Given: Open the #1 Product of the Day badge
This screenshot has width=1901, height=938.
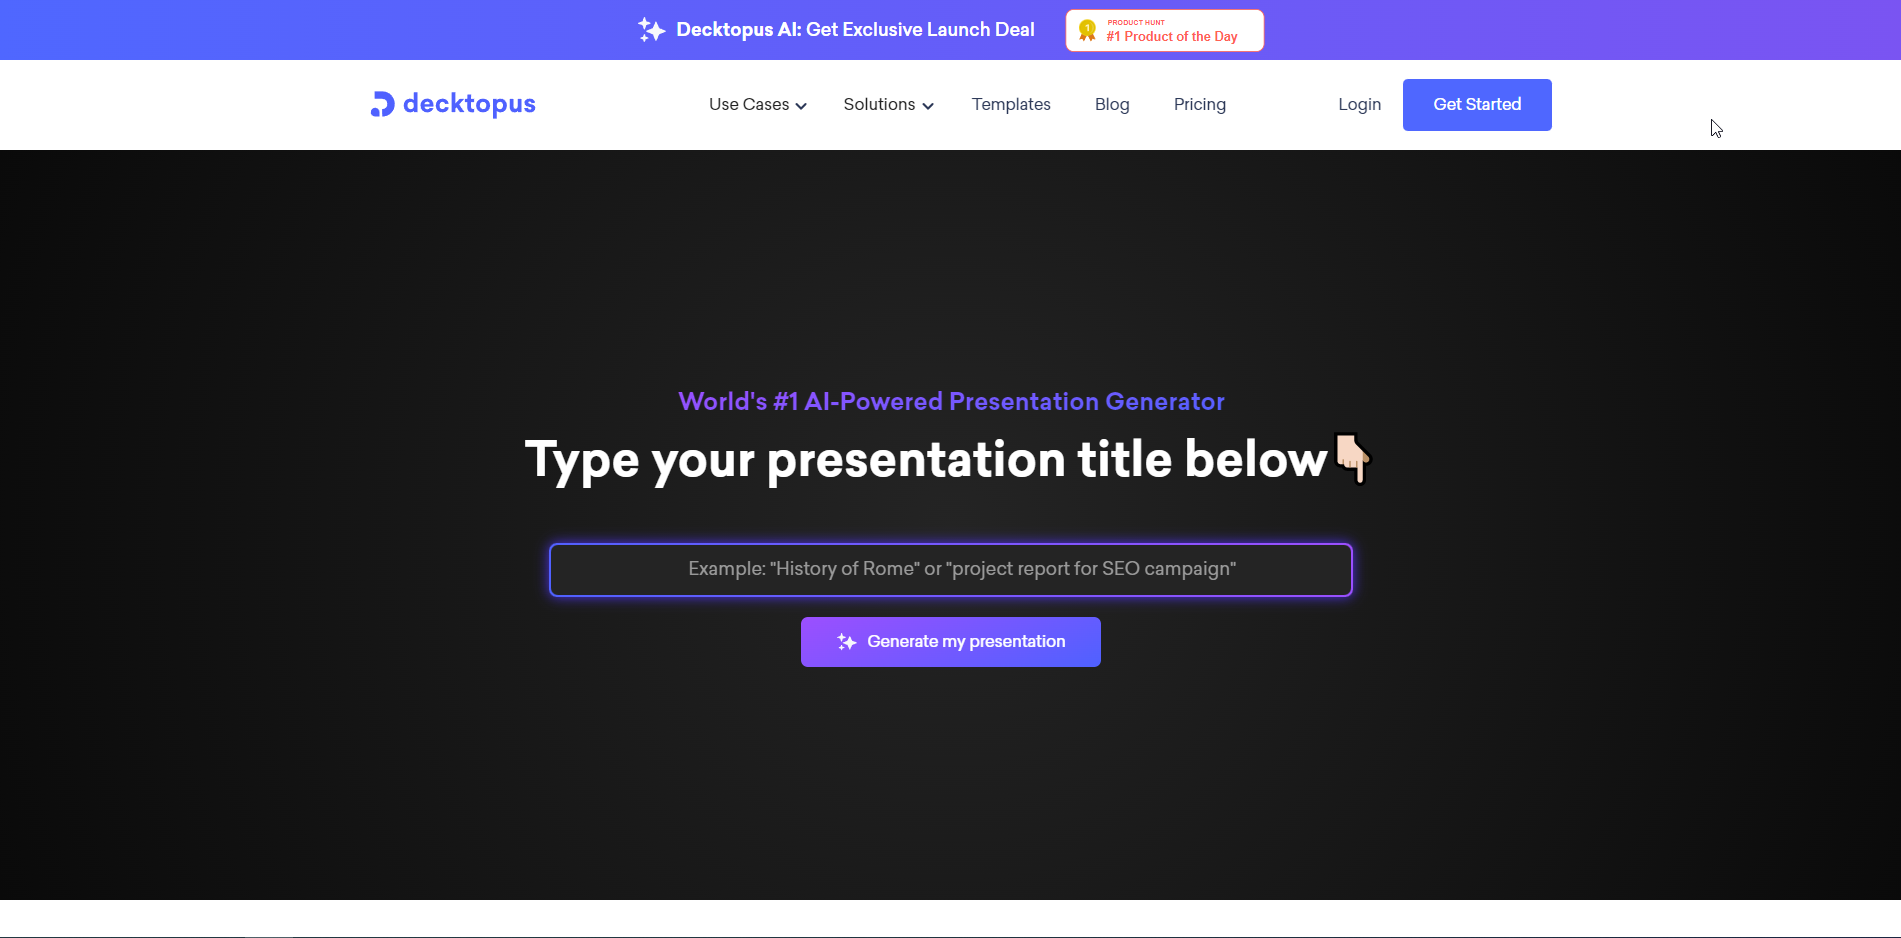Looking at the screenshot, I should tap(1165, 30).
